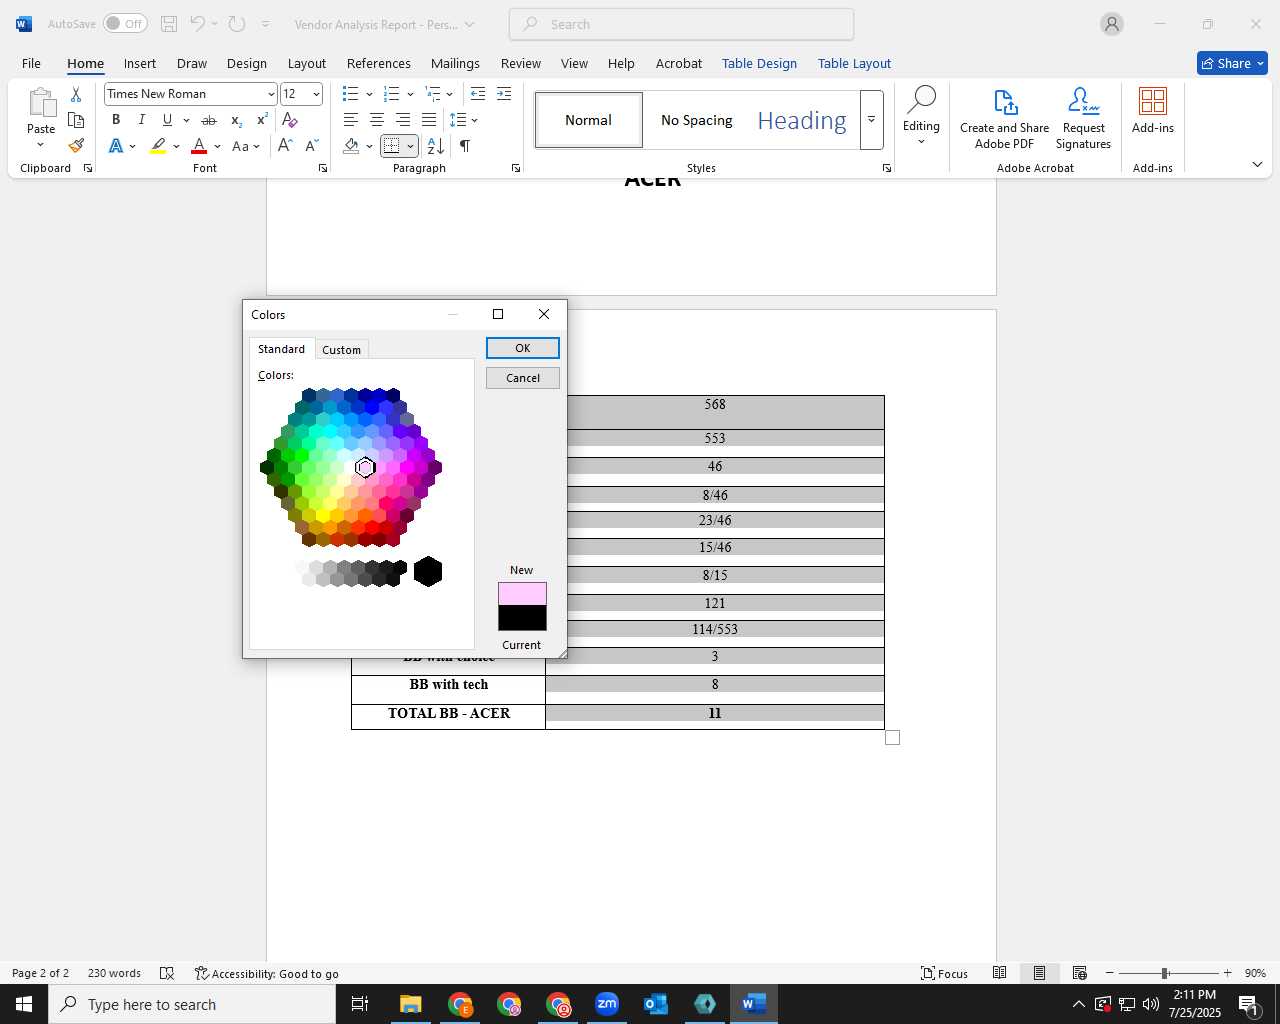Open Create and Share Adobe PDF
Viewport: 1280px width, 1024px height.
pos(1005,119)
